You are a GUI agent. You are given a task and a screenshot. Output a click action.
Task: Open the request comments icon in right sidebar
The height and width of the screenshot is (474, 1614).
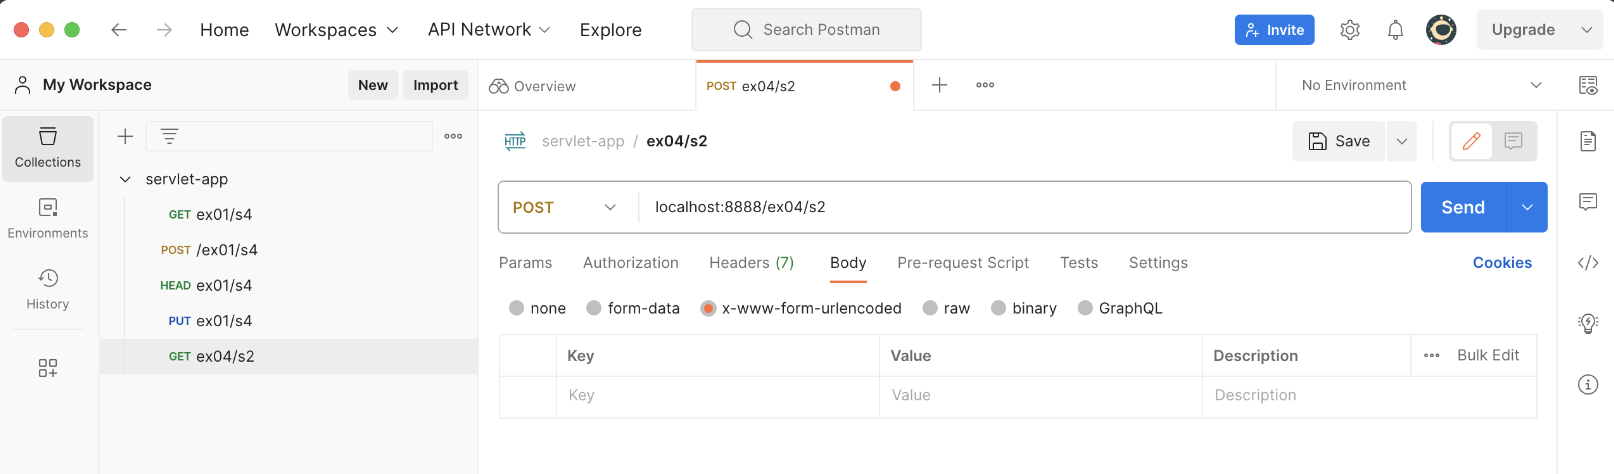pos(1588,202)
